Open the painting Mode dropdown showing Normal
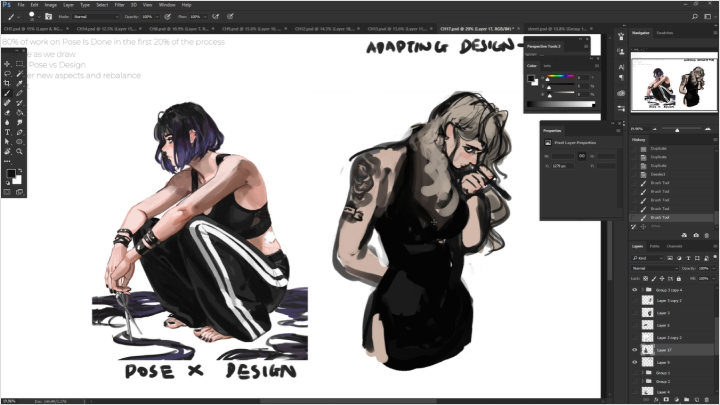The image size is (720, 405). click(96, 17)
